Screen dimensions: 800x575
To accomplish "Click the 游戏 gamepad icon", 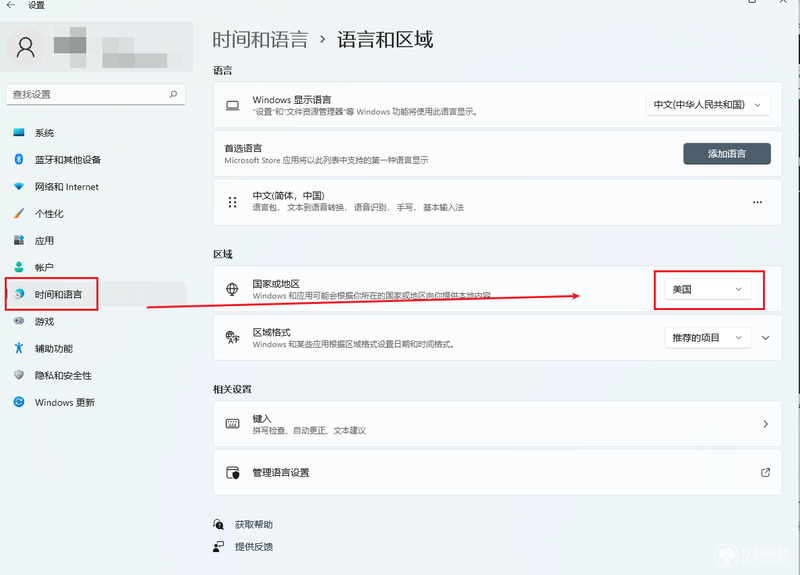I will click(19, 321).
